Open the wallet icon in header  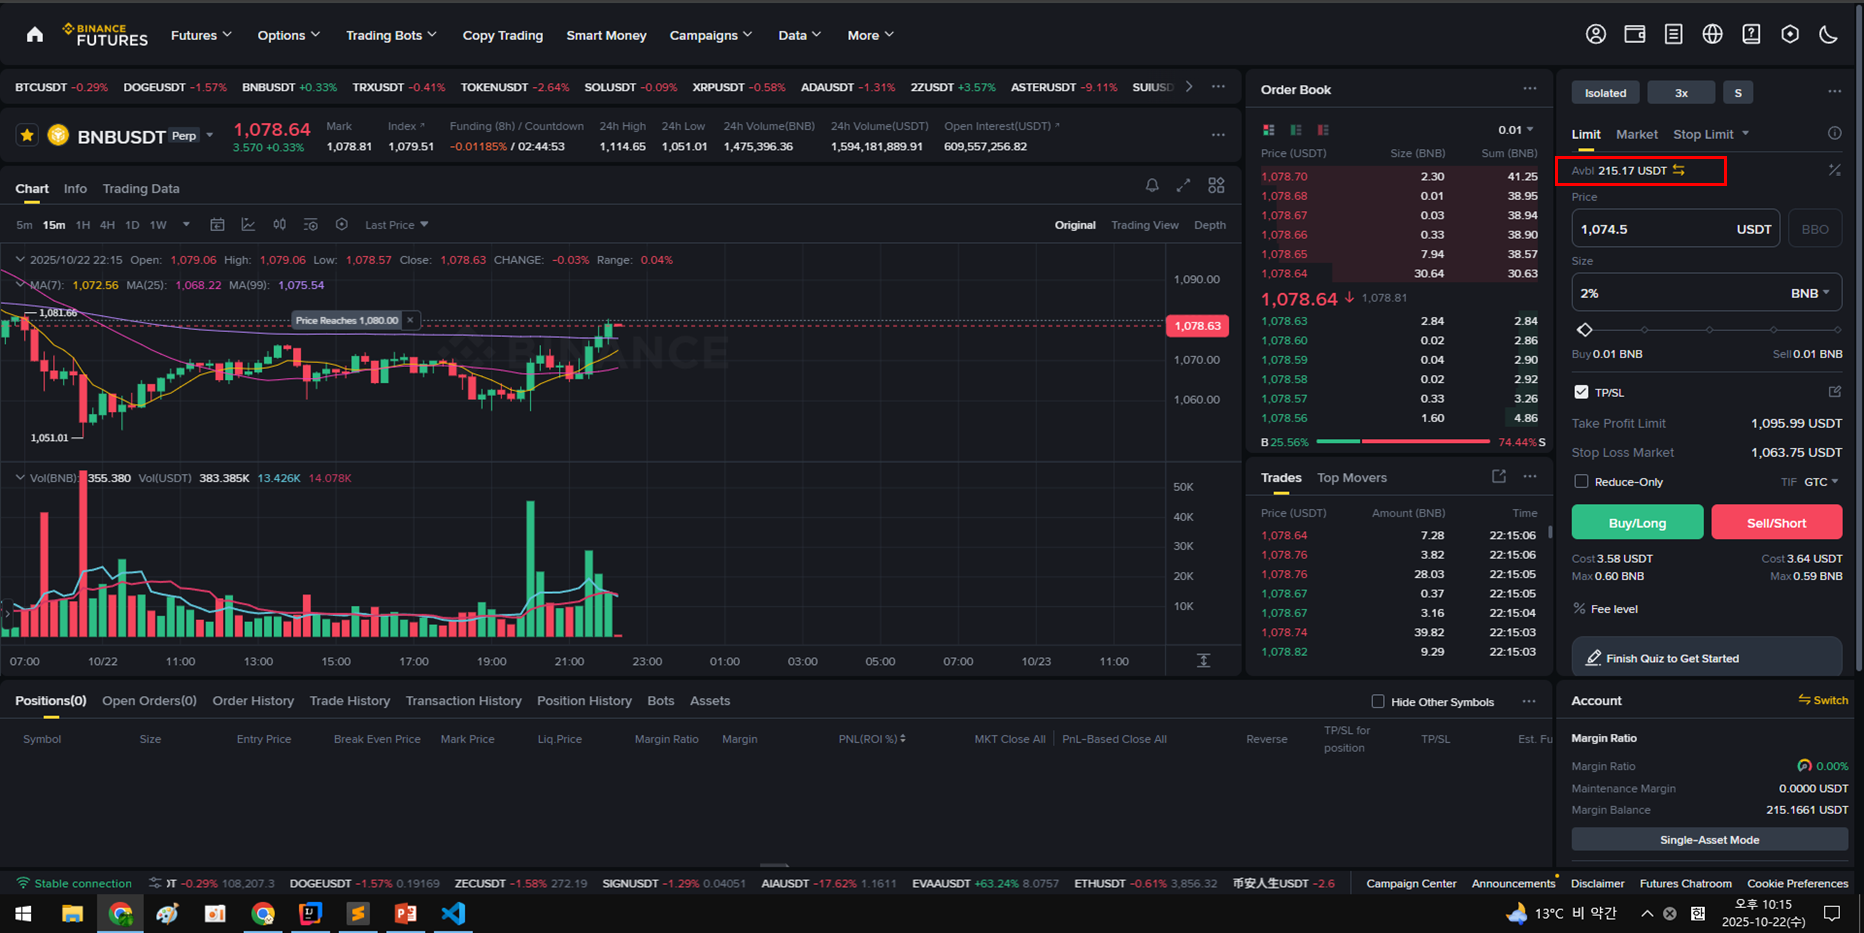1635,34
